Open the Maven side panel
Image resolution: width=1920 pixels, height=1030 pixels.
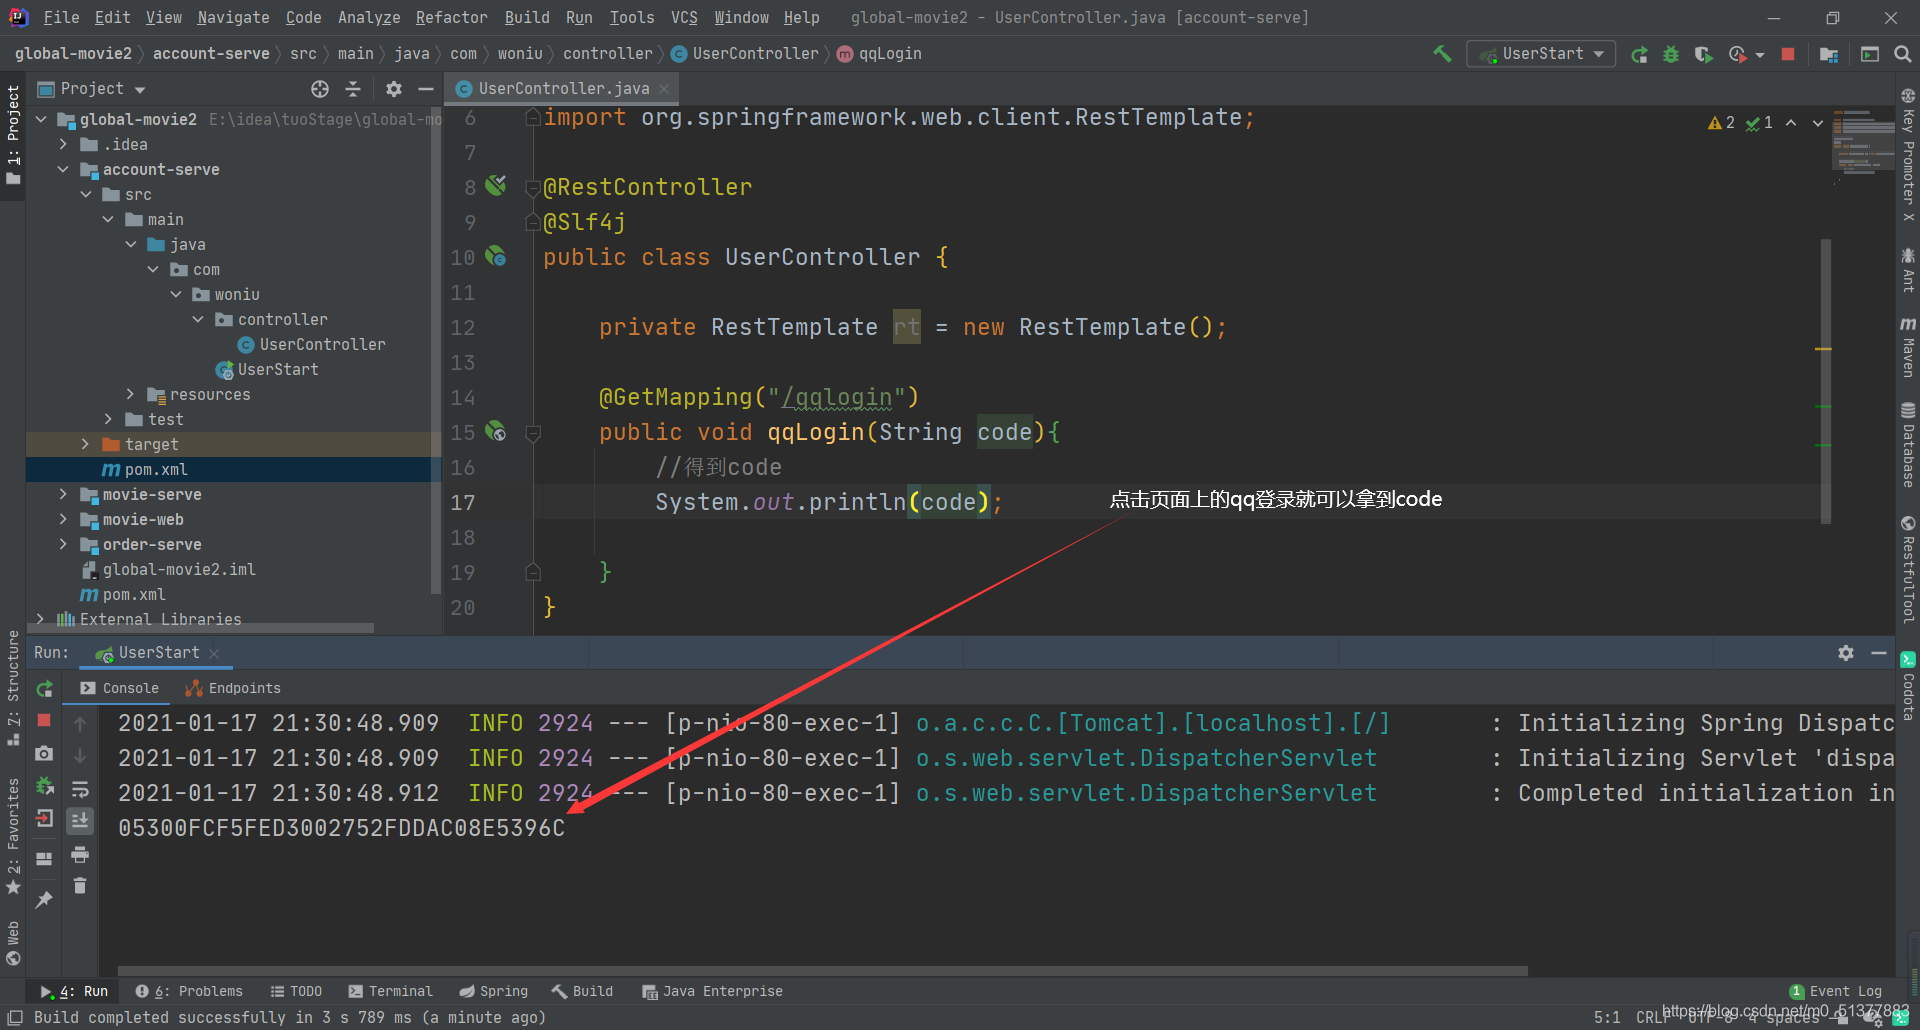[1908, 347]
